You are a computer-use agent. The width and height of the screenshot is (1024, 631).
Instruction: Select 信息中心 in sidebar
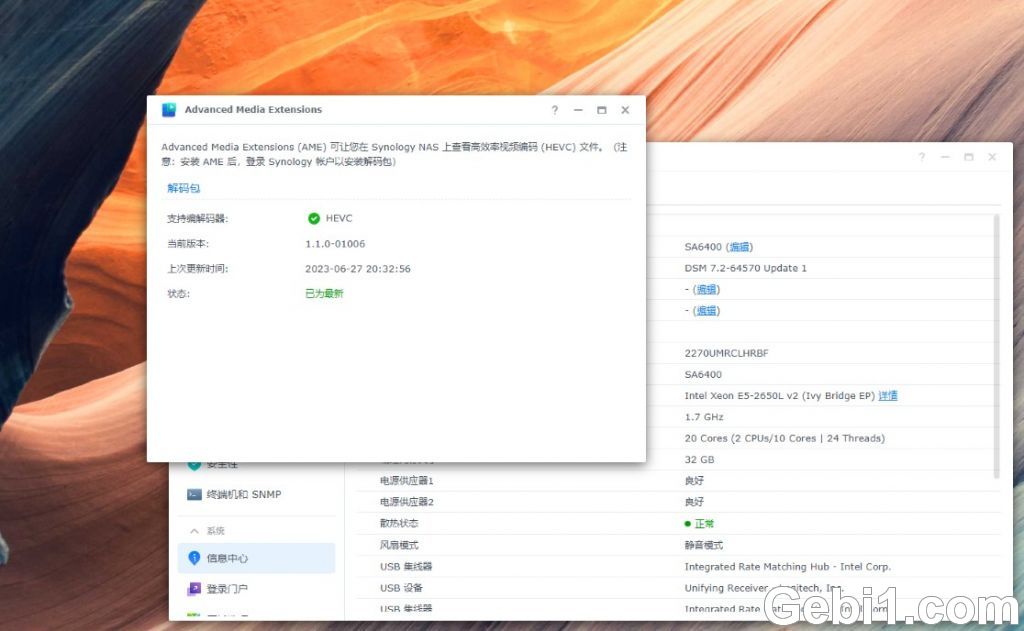point(256,558)
